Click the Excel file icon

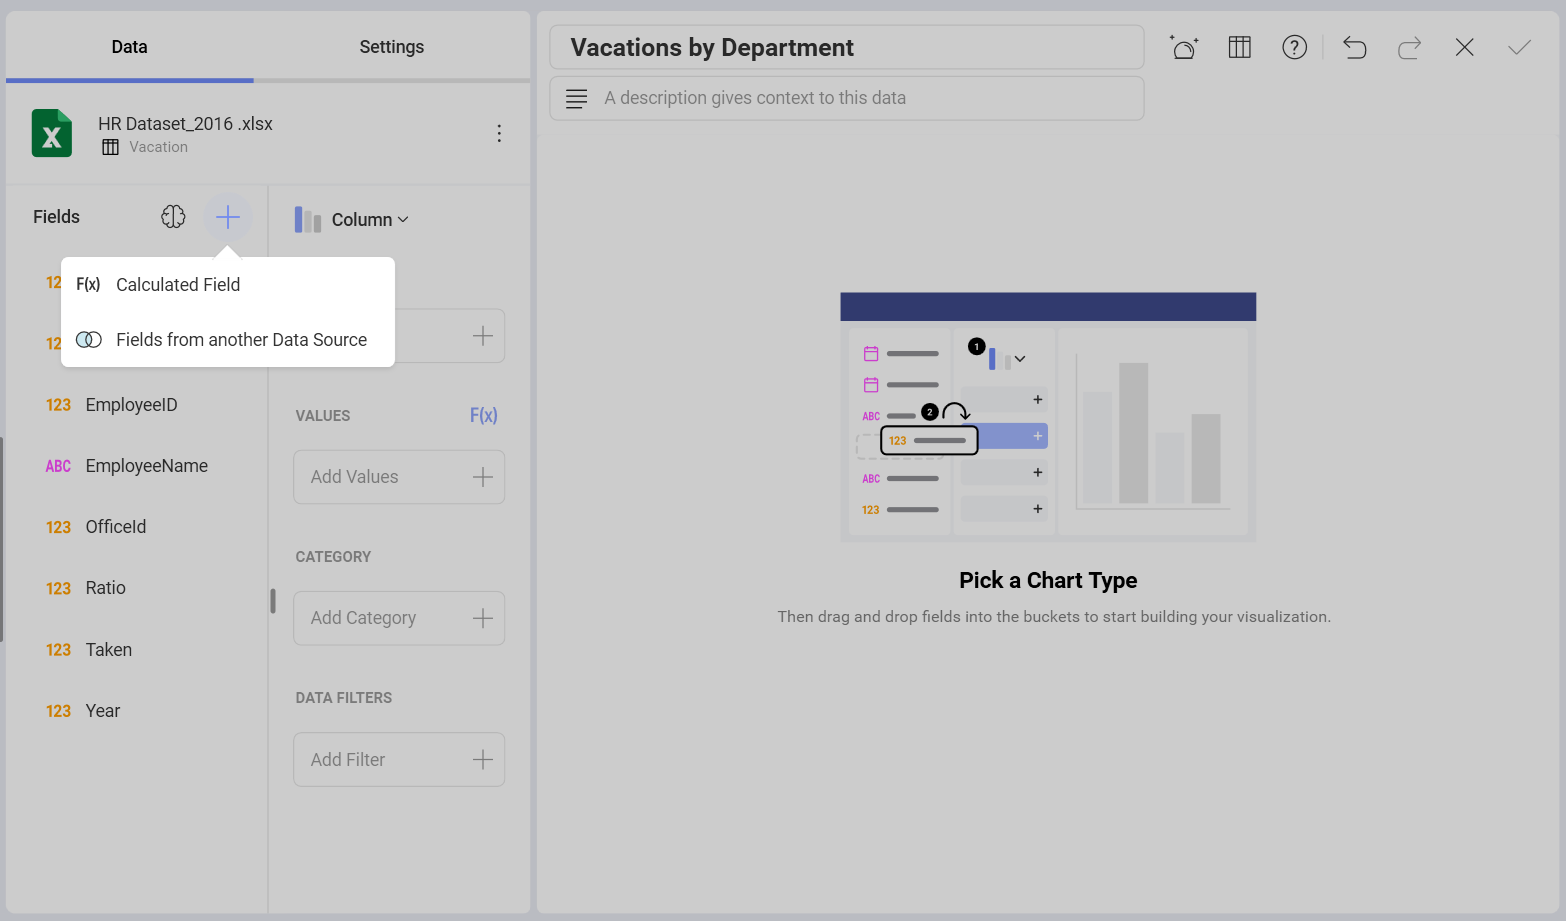click(52, 133)
